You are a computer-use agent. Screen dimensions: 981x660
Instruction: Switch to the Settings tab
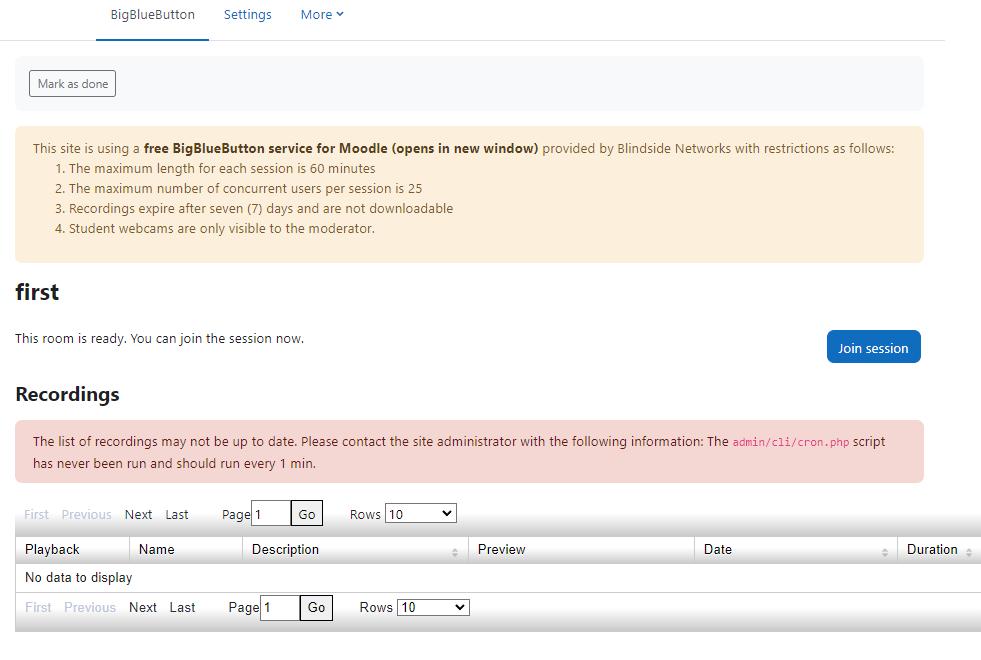tap(248, 15)
